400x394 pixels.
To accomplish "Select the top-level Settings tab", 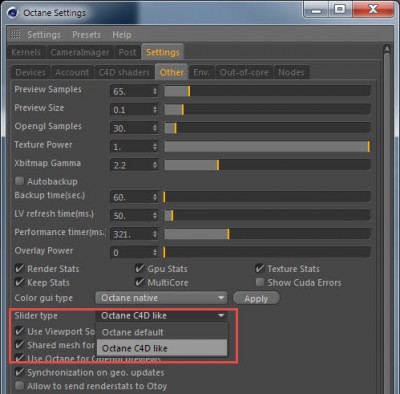I will pyautogui.click(x=162, y=52).
